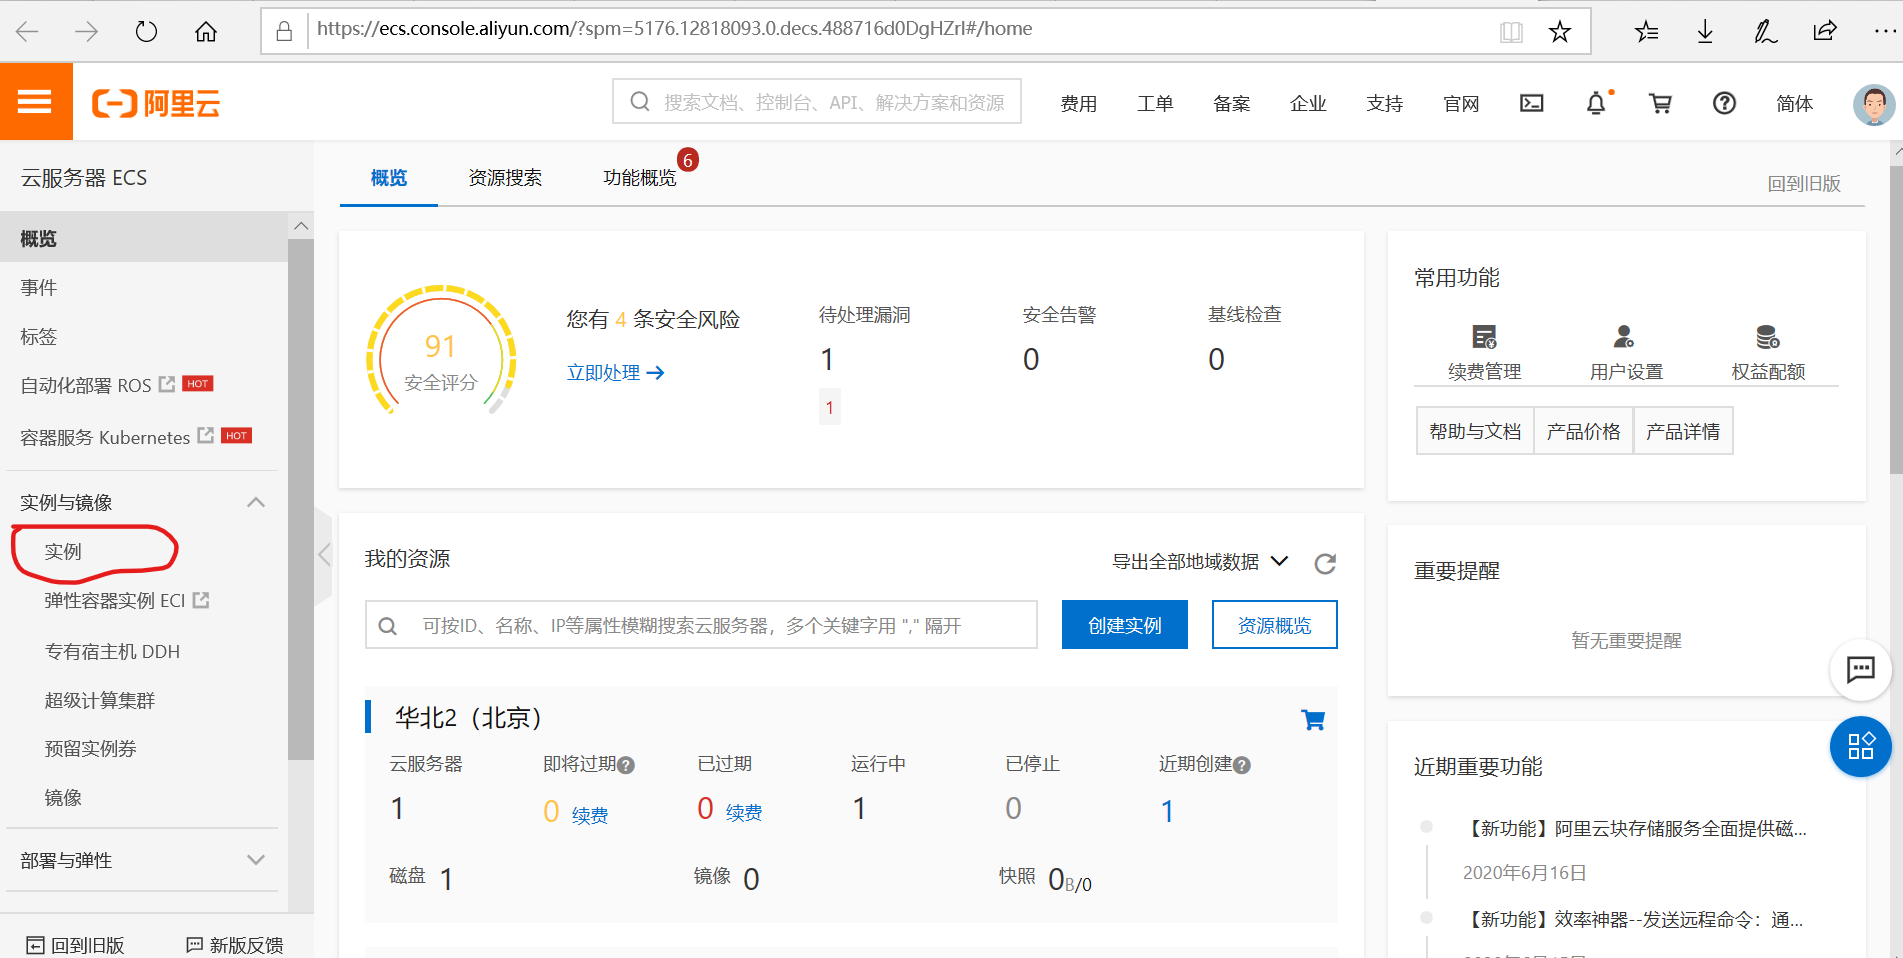Click 立即处理 link
The image size is (1903, 958).
(x=615, y=373)
